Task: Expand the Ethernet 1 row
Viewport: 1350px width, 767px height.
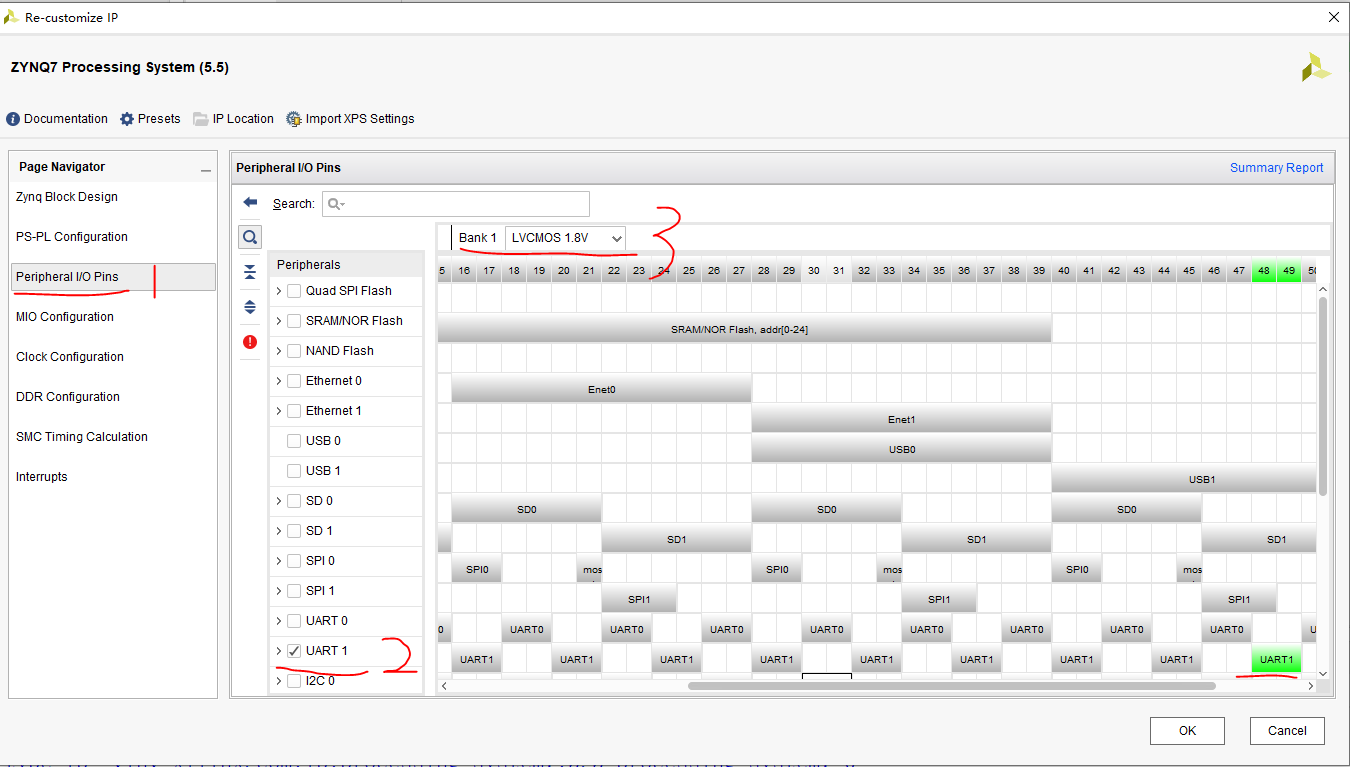Action: click(279, 411)
